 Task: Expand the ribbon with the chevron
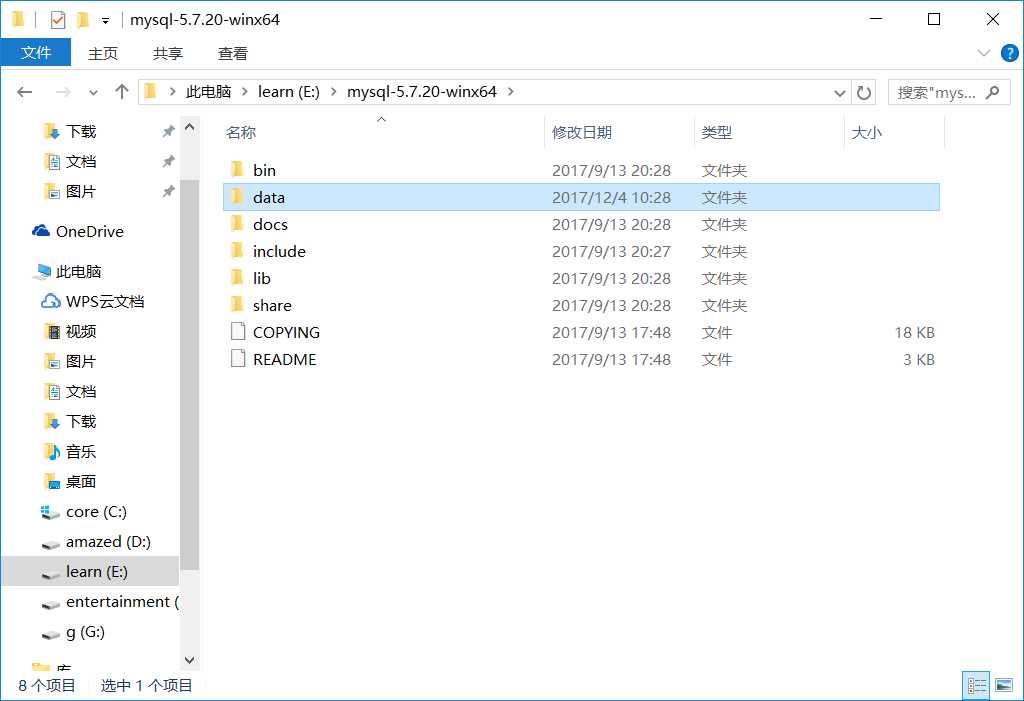[x=984, y=53]
